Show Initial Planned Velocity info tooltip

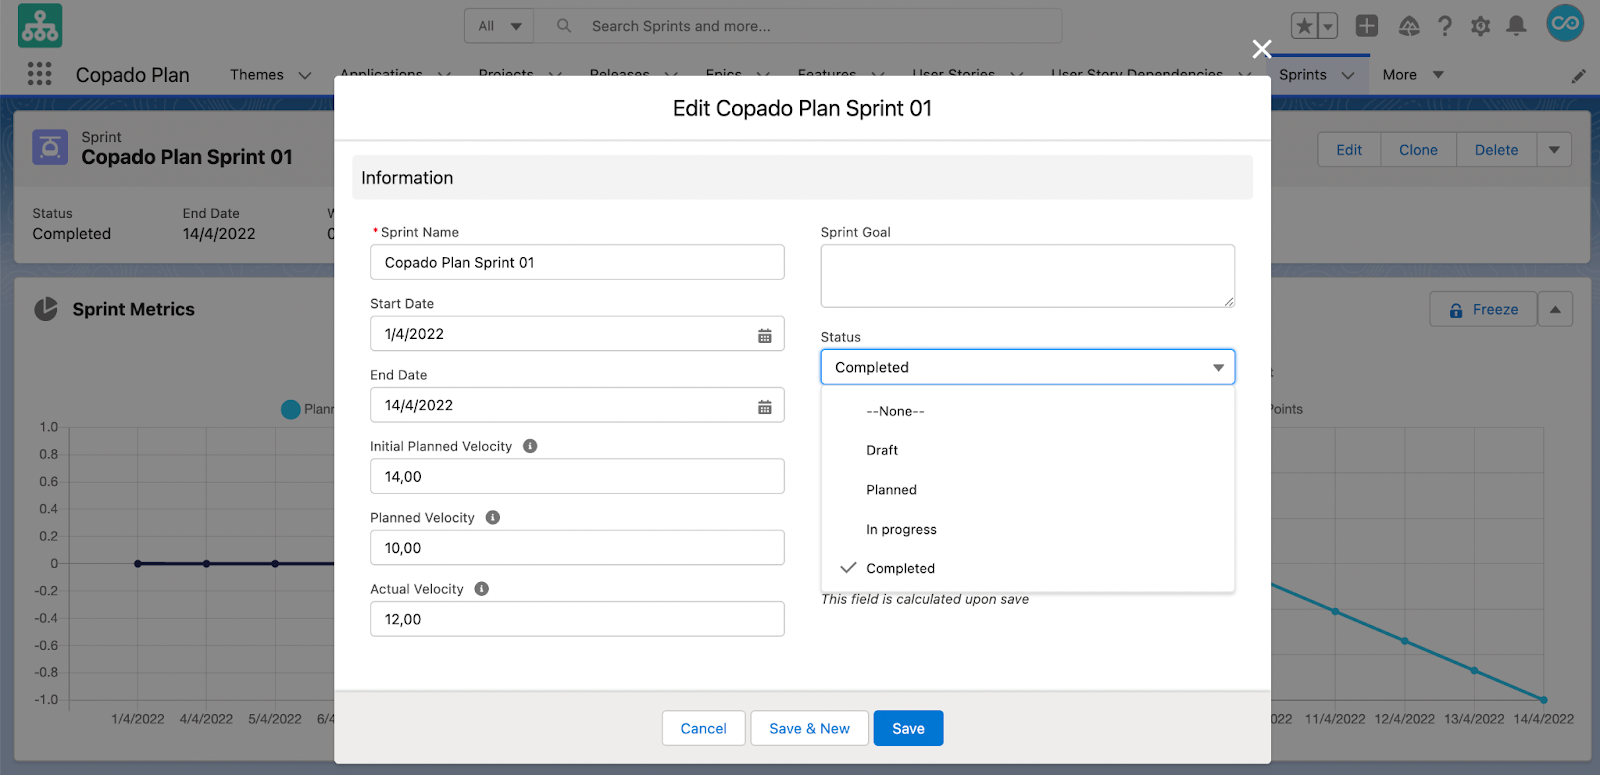coord(530,446)
